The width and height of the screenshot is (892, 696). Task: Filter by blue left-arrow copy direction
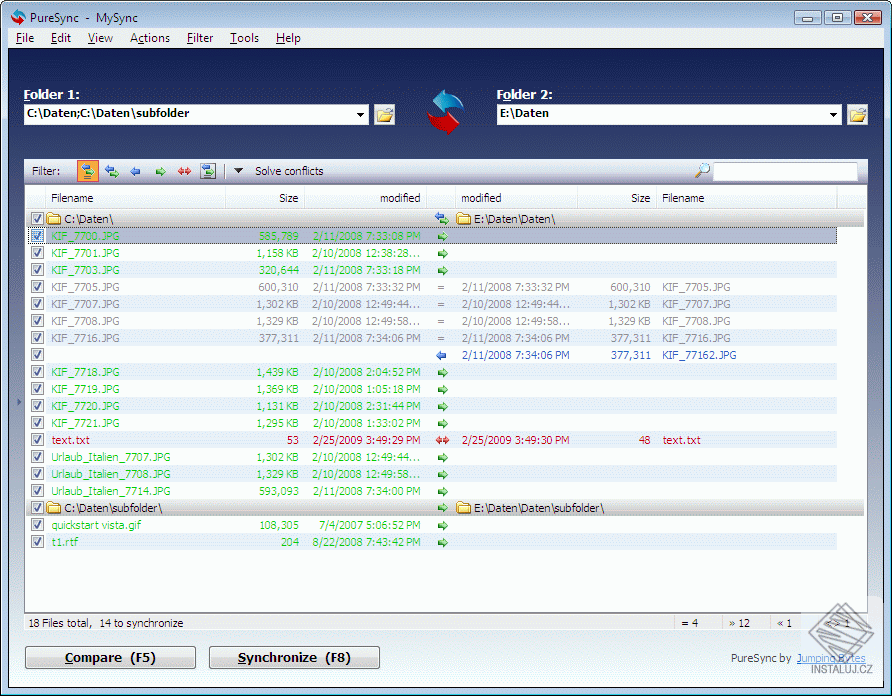pos(136,171)
